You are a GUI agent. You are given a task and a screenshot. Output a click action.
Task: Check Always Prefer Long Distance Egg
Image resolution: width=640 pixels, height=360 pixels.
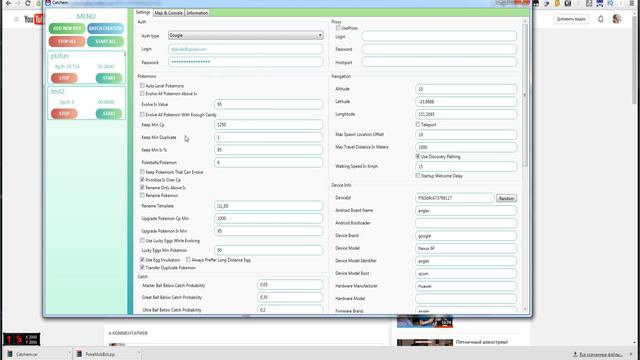188,260
